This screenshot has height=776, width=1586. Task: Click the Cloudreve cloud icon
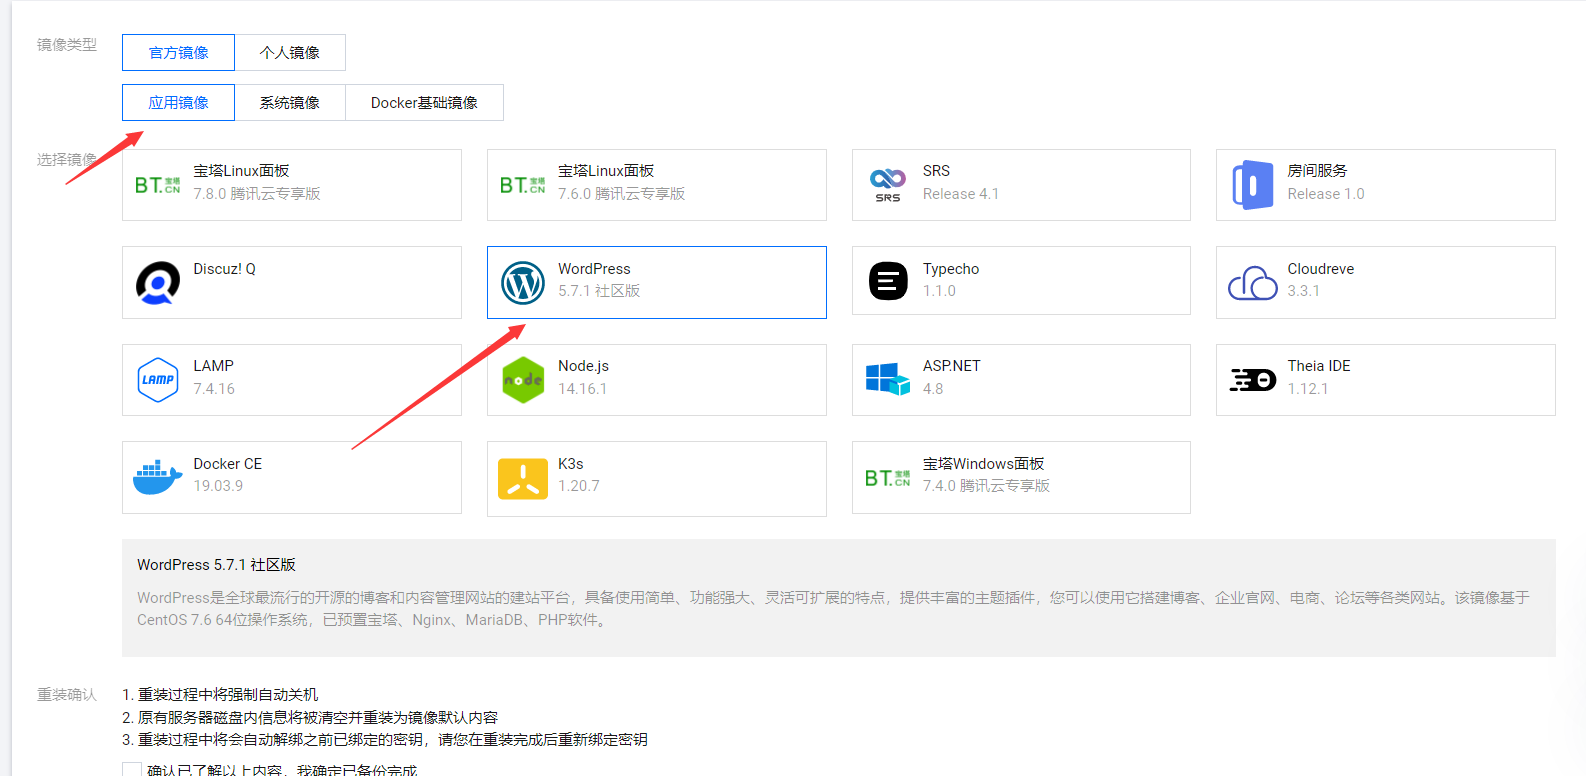coord(1252,283)
